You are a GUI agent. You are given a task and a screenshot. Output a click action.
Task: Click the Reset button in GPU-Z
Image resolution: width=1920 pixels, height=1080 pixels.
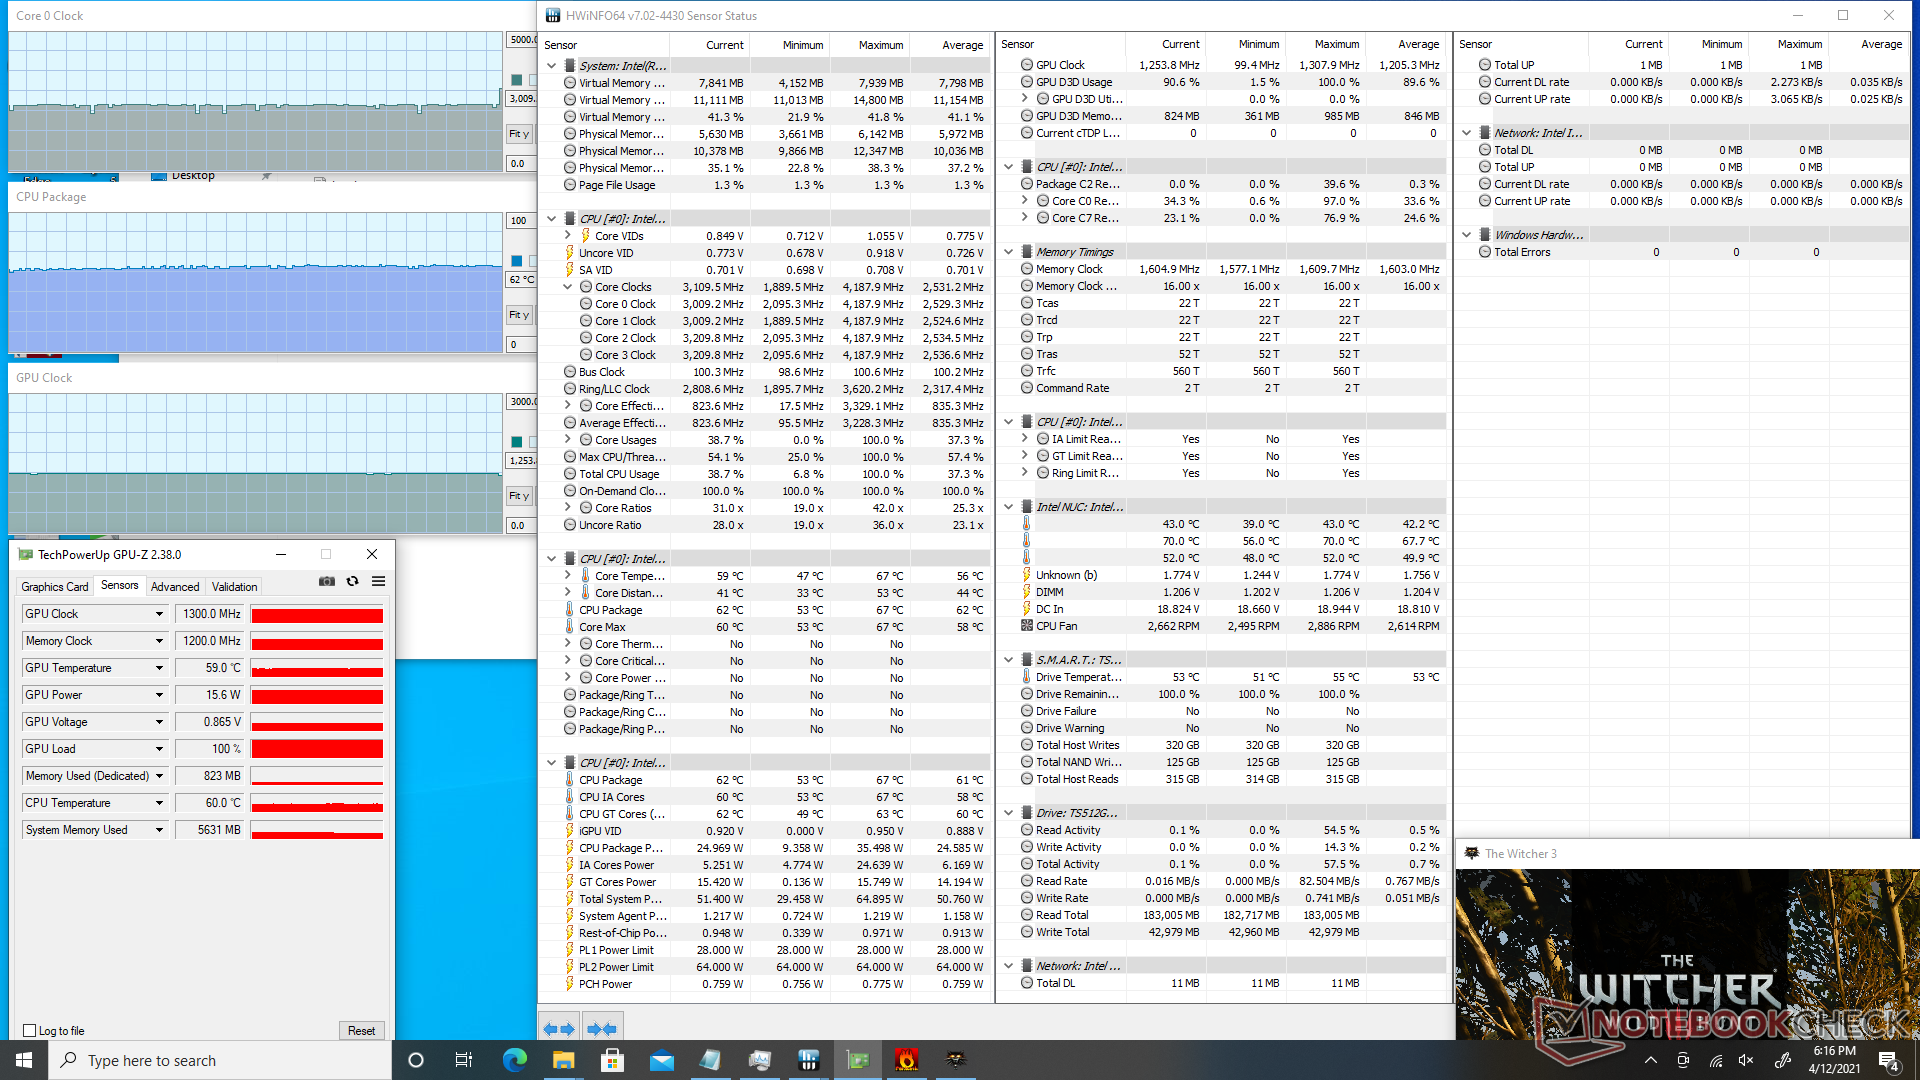pos(361,1031)
